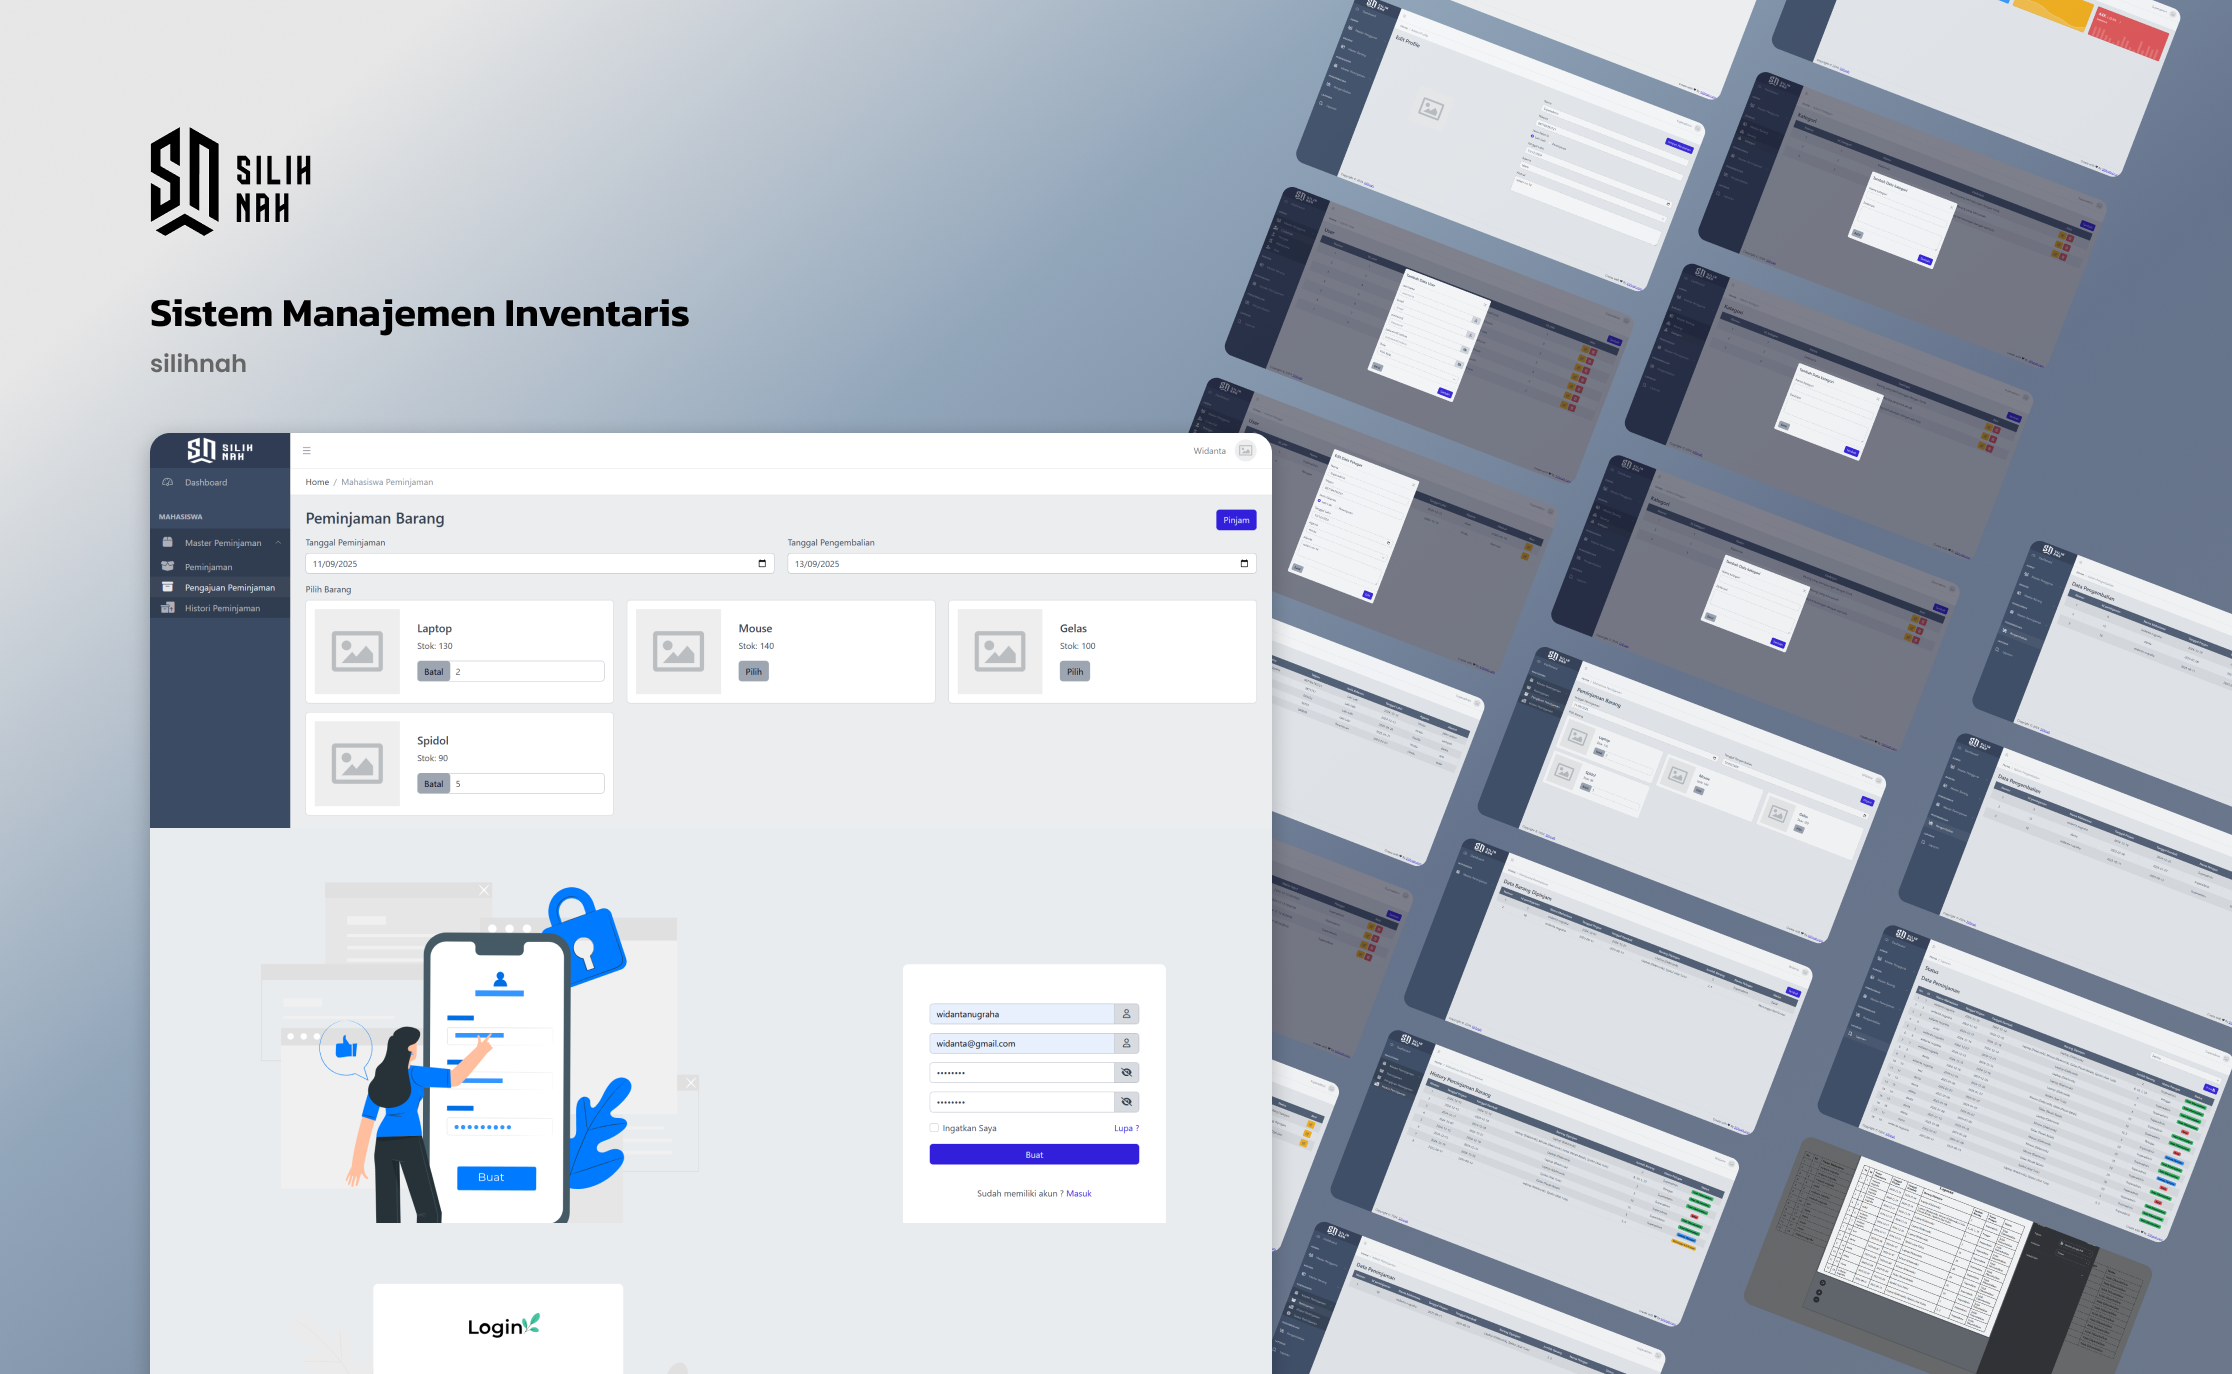Tick the Ingatkan Saya checkbox
This screenshot has height=1374, width=2232.
click(934, 1128)
